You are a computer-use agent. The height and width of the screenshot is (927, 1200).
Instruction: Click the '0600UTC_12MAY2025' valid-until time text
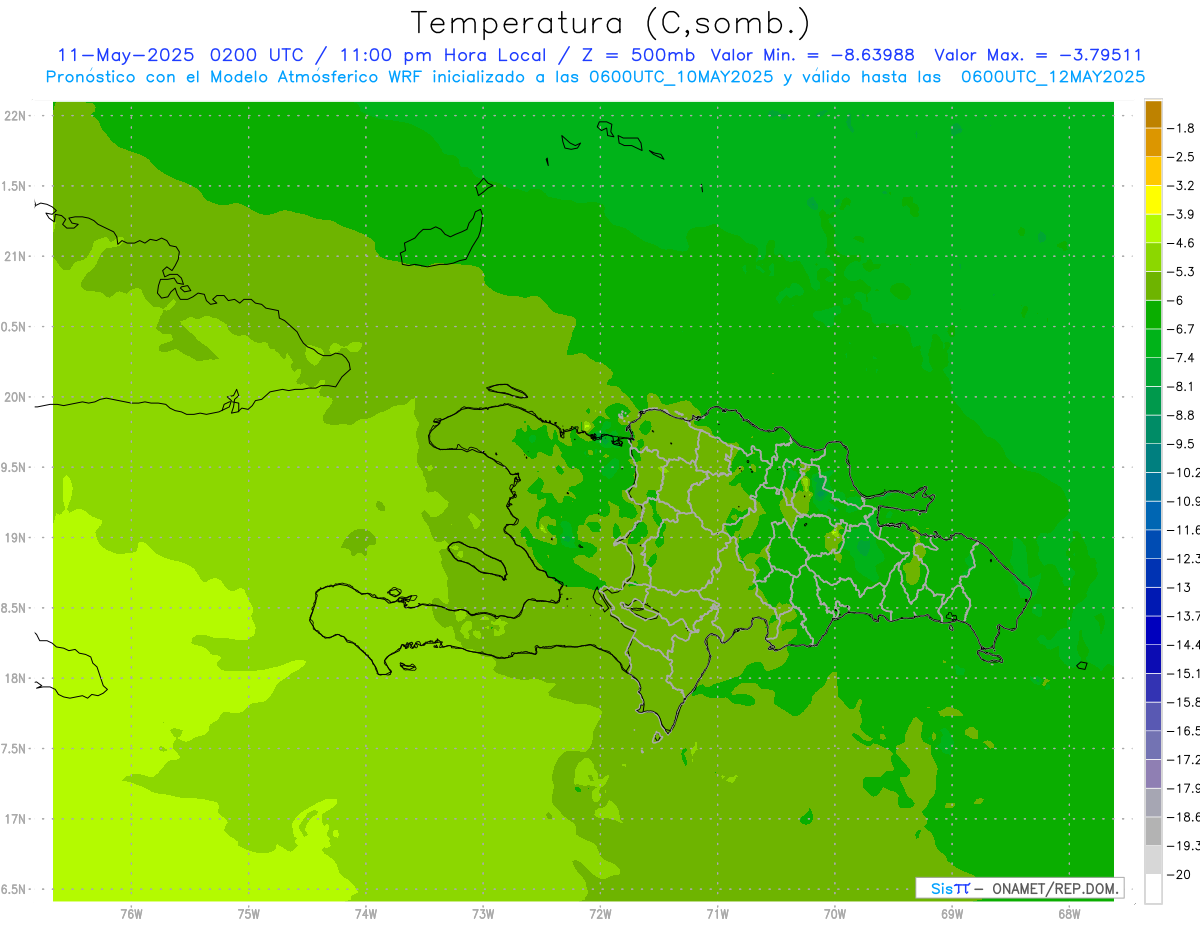1053,76
